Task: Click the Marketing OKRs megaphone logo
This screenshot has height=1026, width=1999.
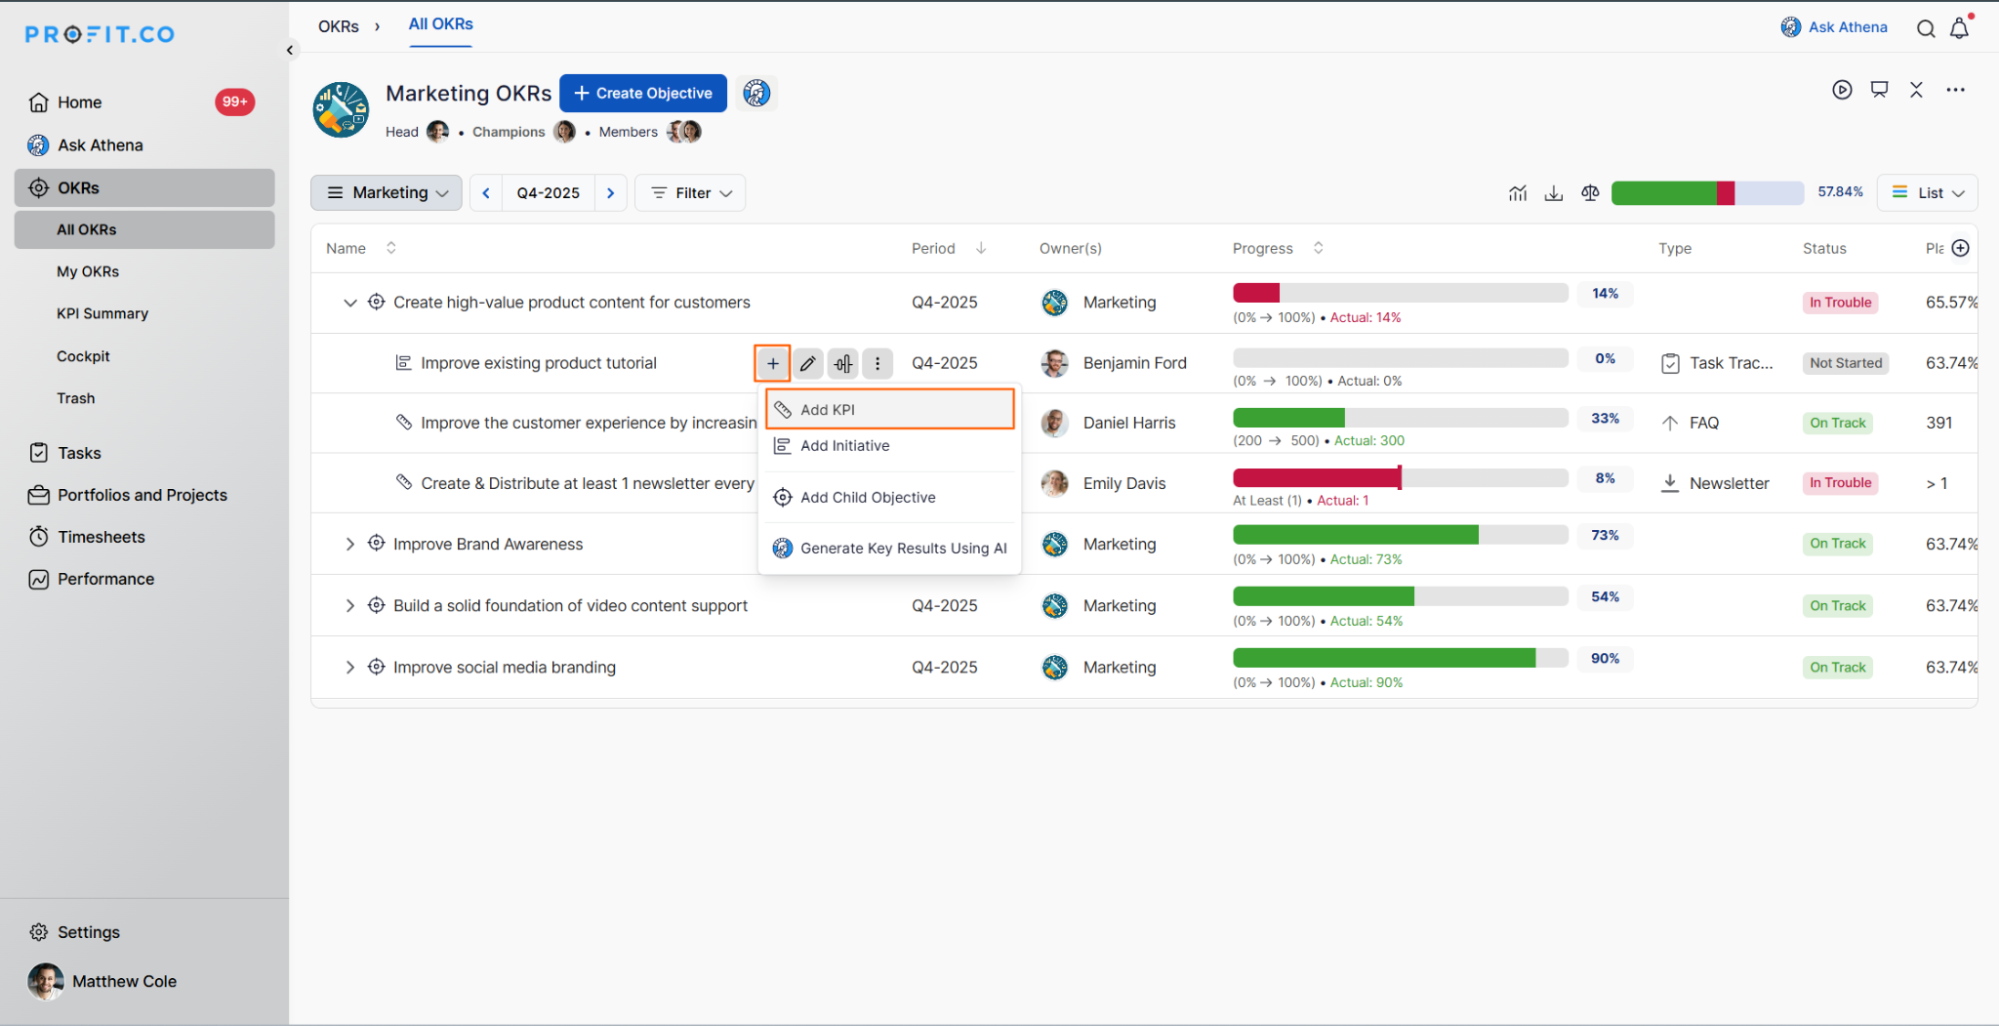Action: coord(341,109)
